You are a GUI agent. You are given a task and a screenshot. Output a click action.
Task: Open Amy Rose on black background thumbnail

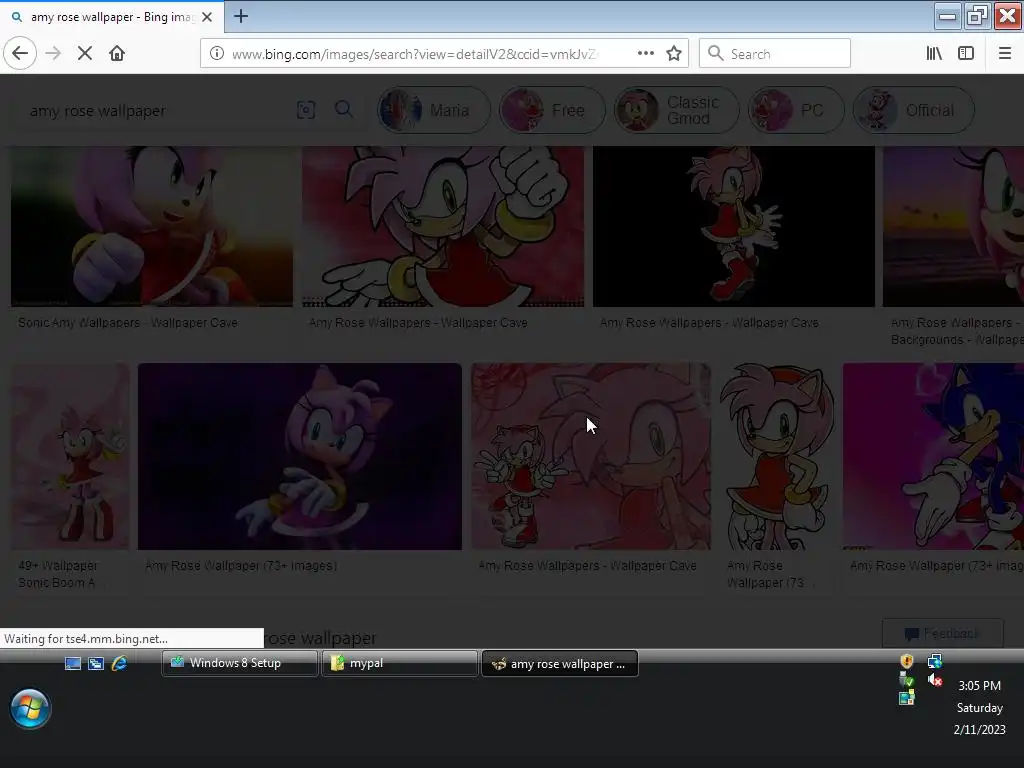point(733,226)
